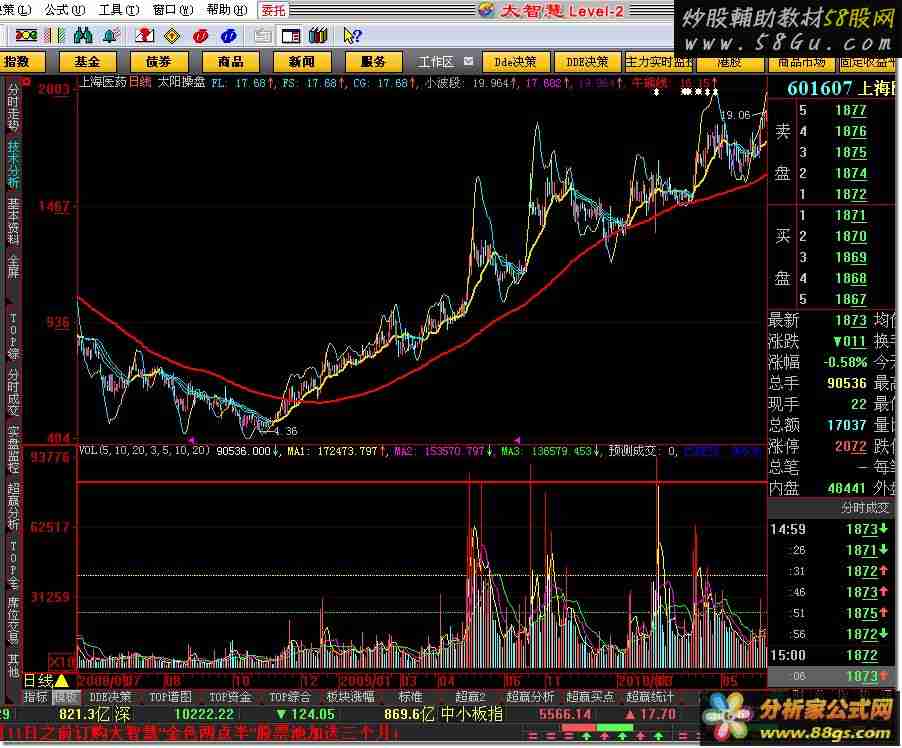Screen dimensions: 902x748
Task: Click the yellow diamond toolbar icon
Action: tap(172, 36)
